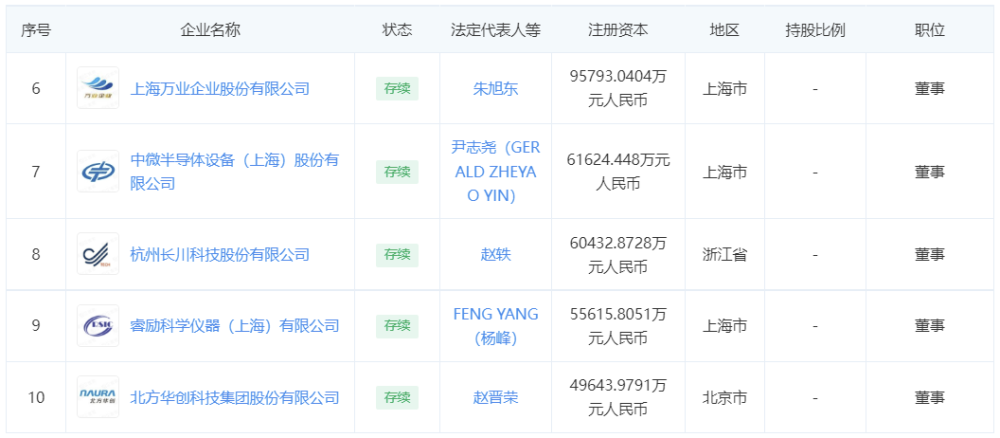
Task: Click 存续 status tag for 杭州长川科技
Action: point(397,255)
